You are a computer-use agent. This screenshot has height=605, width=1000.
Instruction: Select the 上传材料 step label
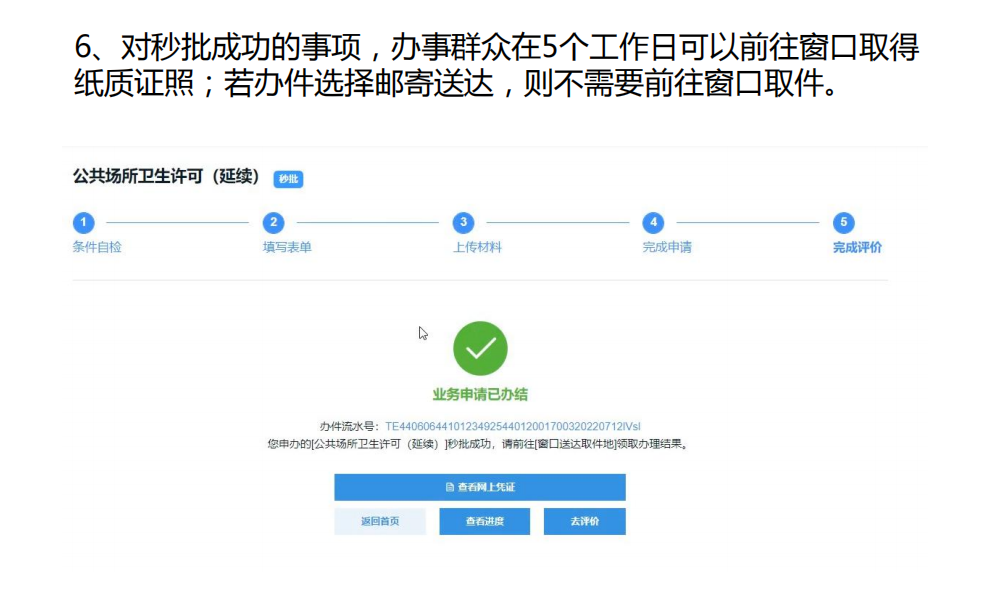[x=477, y=247]
